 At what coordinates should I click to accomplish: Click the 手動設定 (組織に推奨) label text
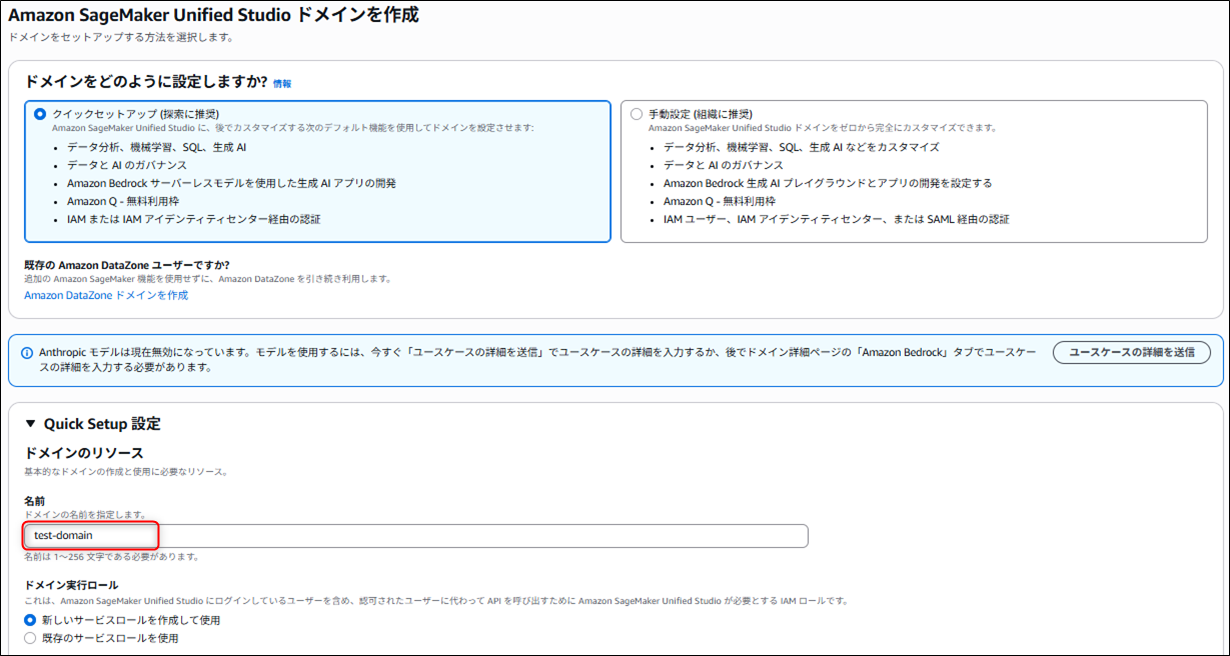point(700,114)
